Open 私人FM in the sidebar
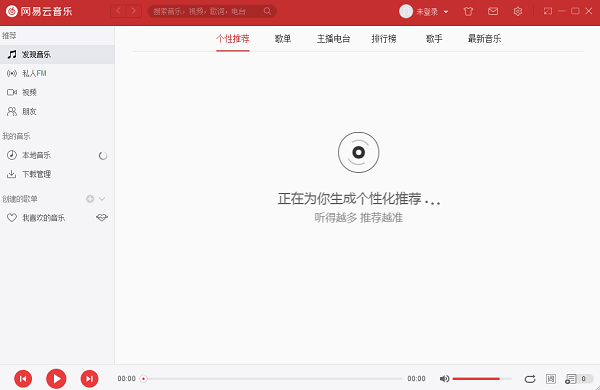Screen dimensions: 600x390 [x=57, y=73]
